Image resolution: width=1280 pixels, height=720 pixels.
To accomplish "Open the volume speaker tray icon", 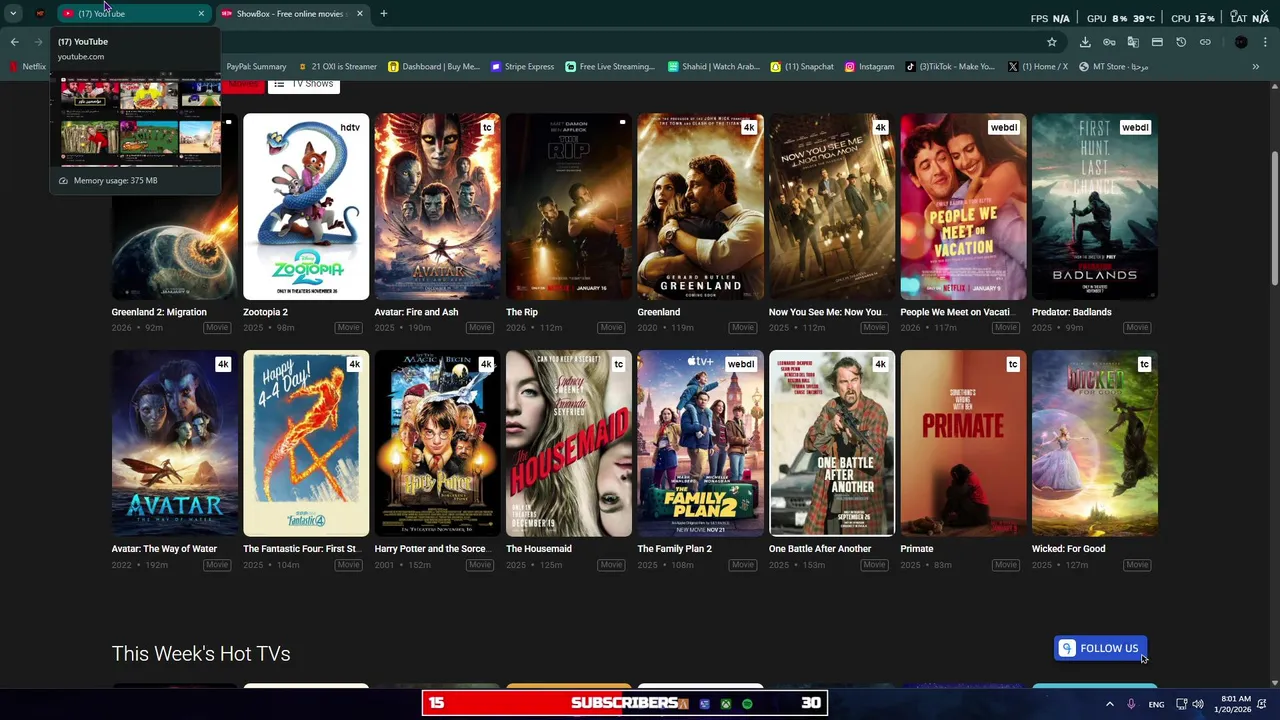I will click(1198, 704).
